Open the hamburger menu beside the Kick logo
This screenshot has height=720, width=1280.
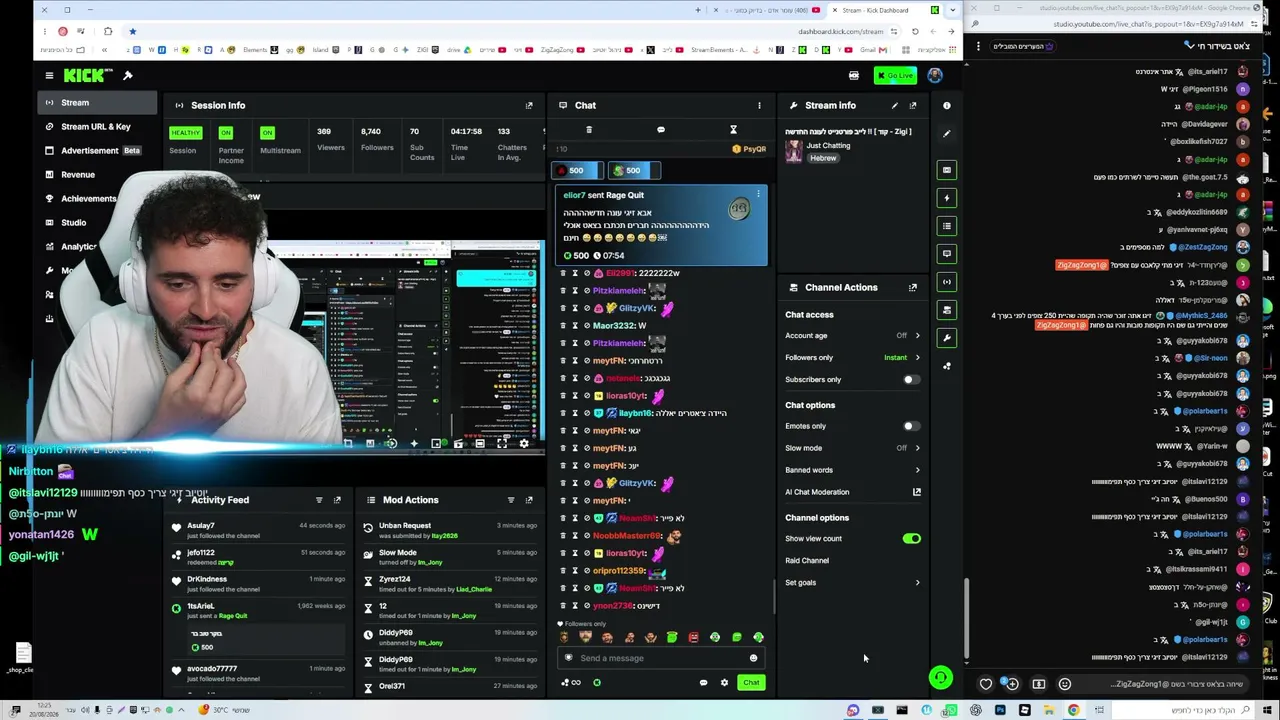pos(49,75)
